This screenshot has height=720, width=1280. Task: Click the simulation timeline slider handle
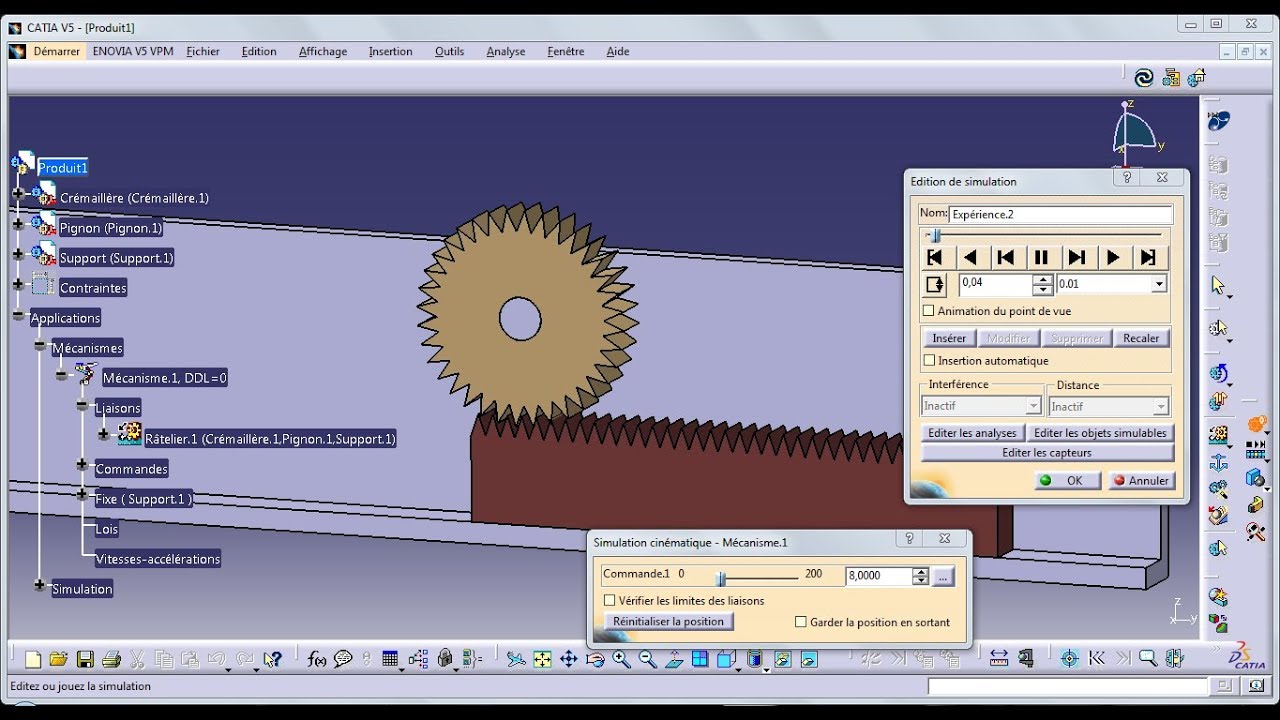pyautogui.click(x=936, y=235)
